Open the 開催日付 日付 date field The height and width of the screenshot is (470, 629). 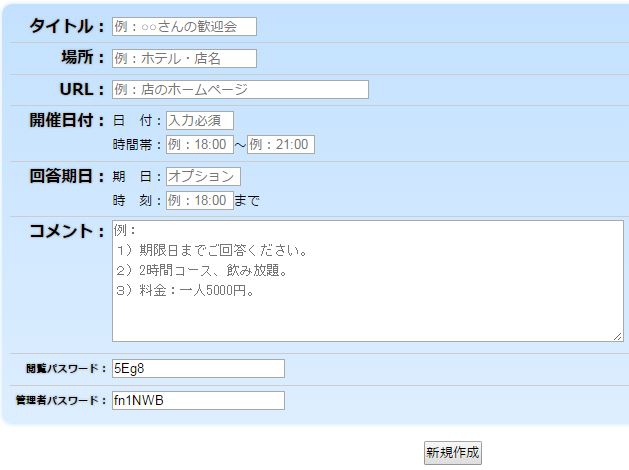coord(200,121)
